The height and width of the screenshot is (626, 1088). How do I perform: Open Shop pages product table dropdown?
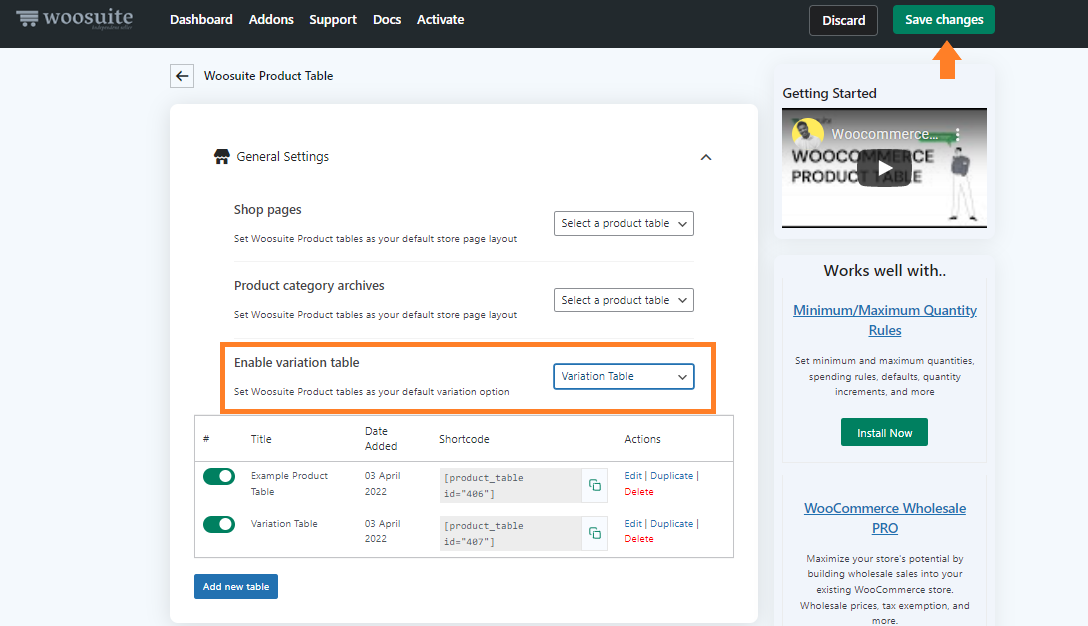[623, 223]
